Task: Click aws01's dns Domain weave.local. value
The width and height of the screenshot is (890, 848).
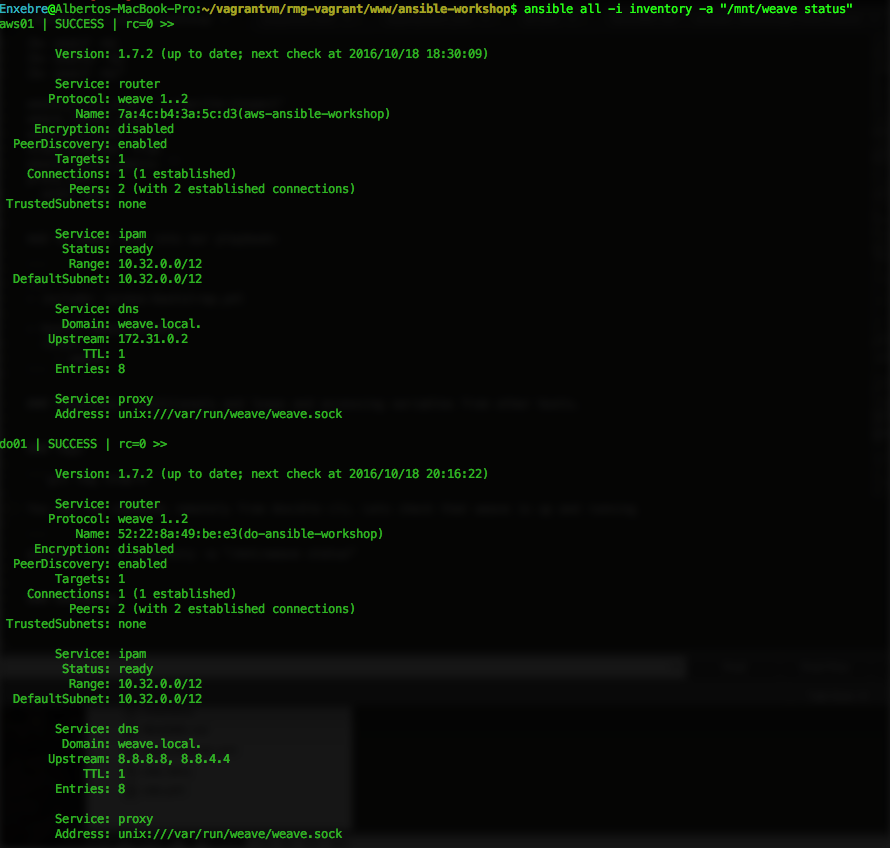Action: 160,324
